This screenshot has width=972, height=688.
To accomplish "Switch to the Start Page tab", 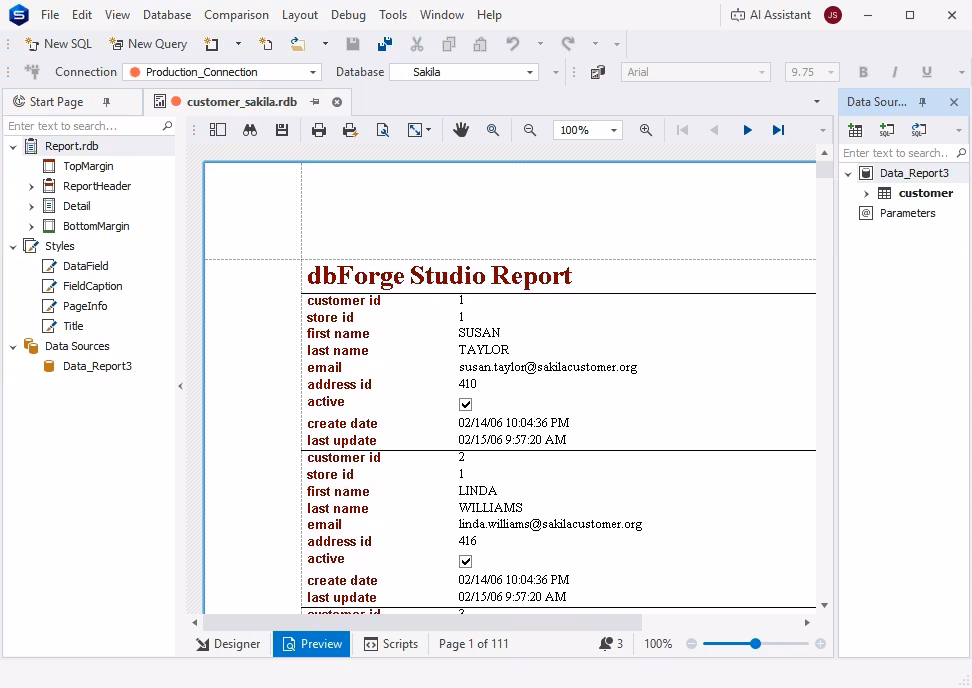I will coord(56,102).
